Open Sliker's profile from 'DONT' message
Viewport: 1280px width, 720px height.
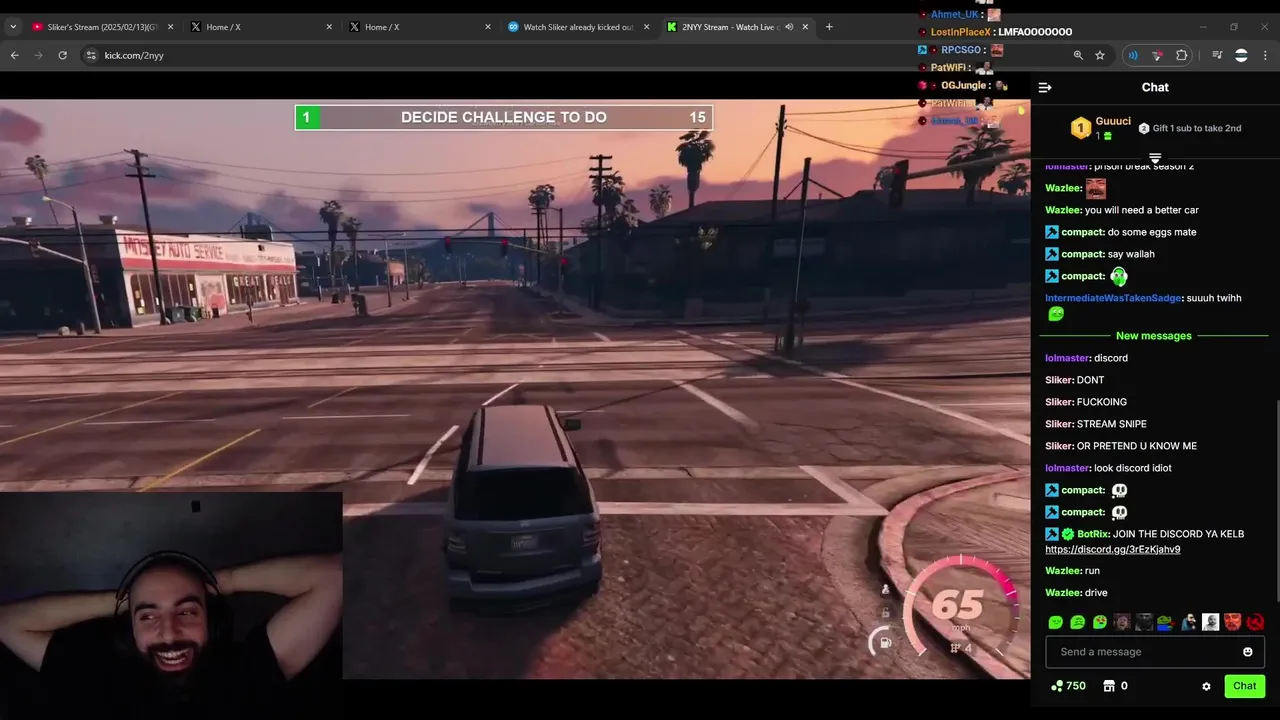(x=1059, y=380)
